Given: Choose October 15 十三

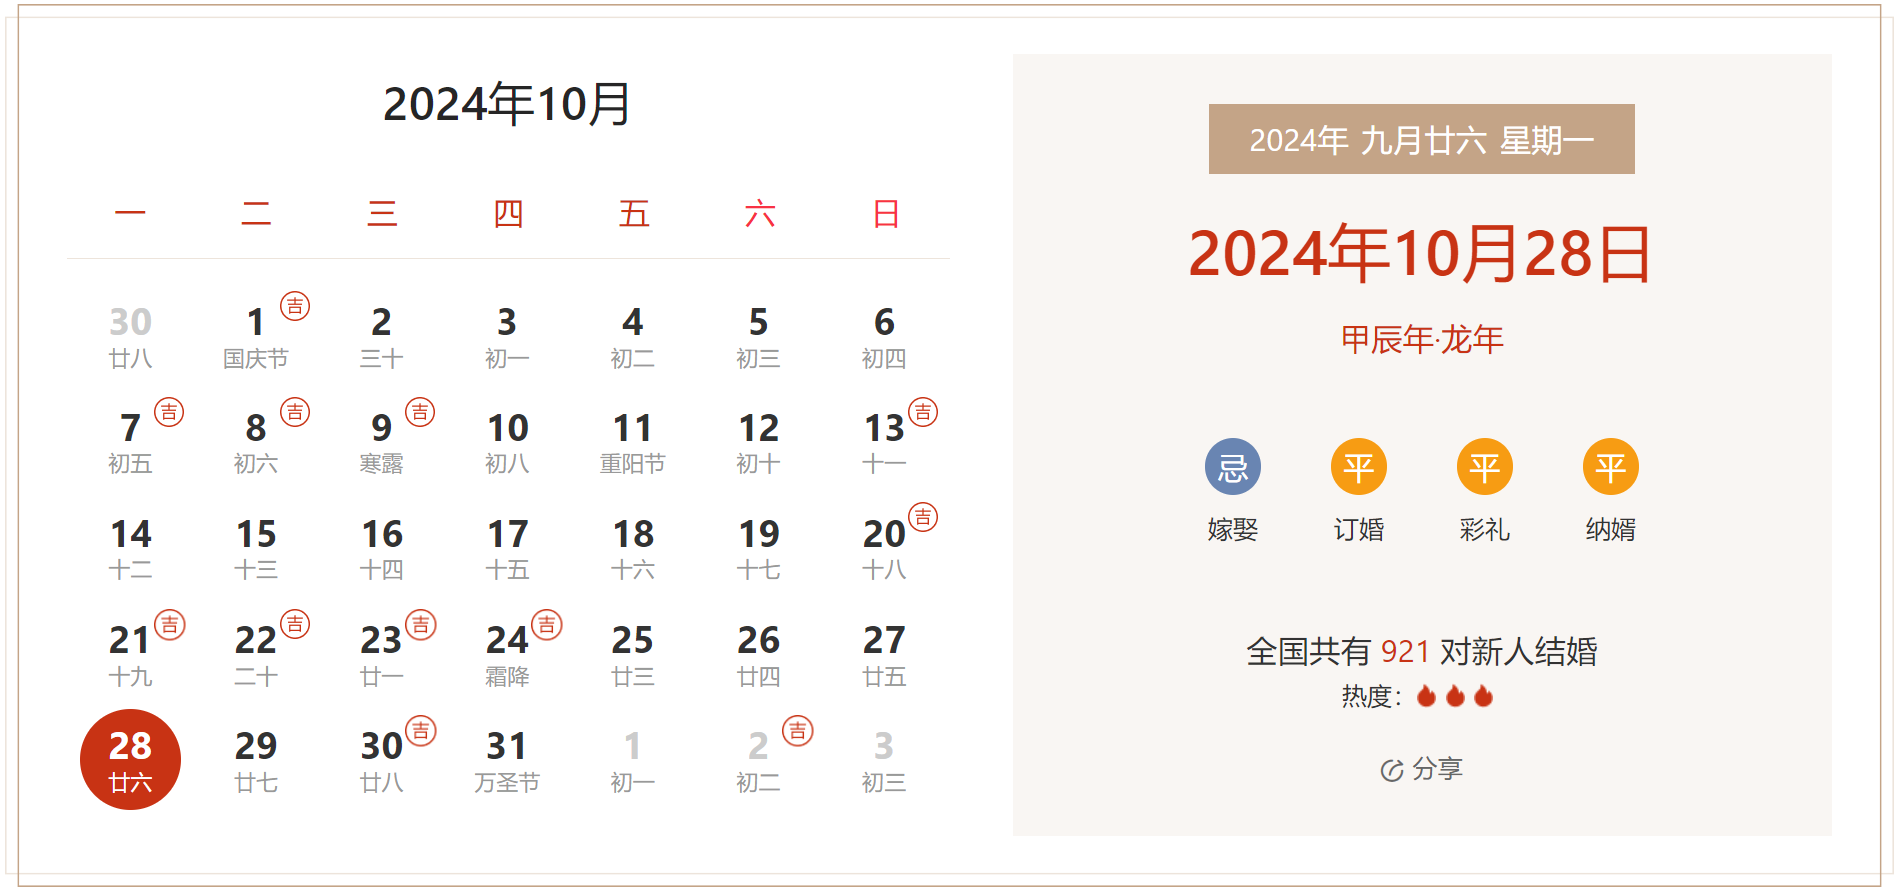Looking at the screenshot, I should coord(256,549).
